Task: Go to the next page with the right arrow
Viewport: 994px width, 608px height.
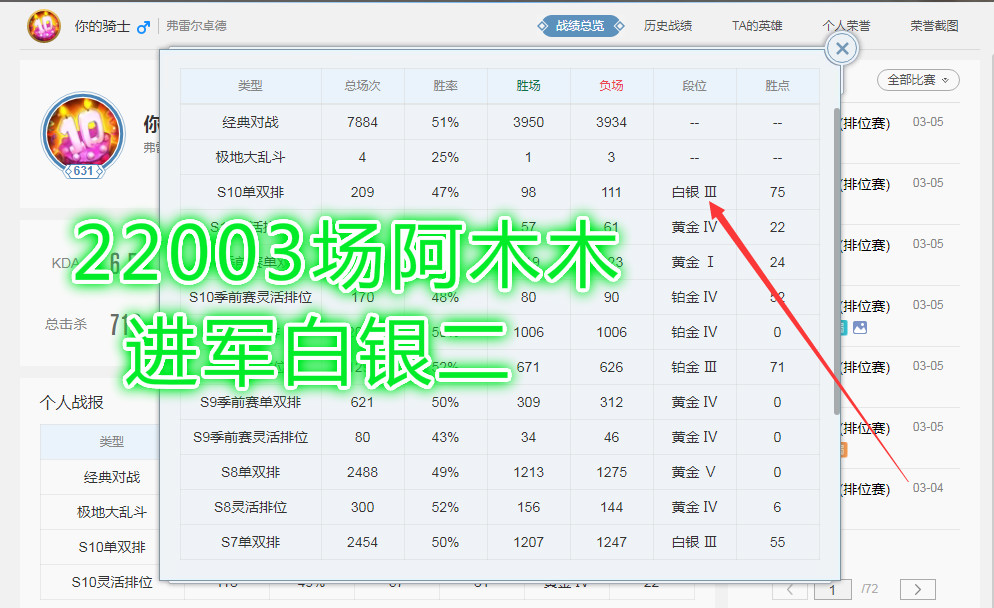Action: [x=918, y=589]
